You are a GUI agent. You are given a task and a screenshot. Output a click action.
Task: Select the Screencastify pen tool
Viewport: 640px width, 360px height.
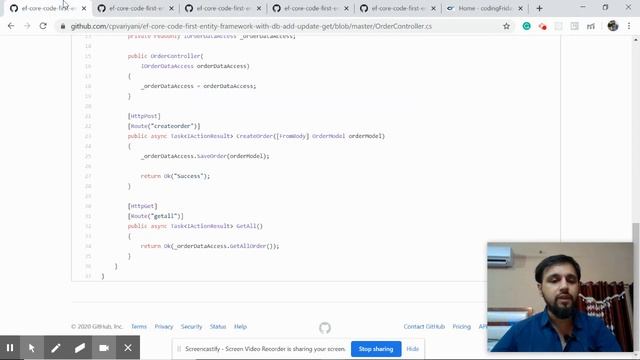coord(56,348)
